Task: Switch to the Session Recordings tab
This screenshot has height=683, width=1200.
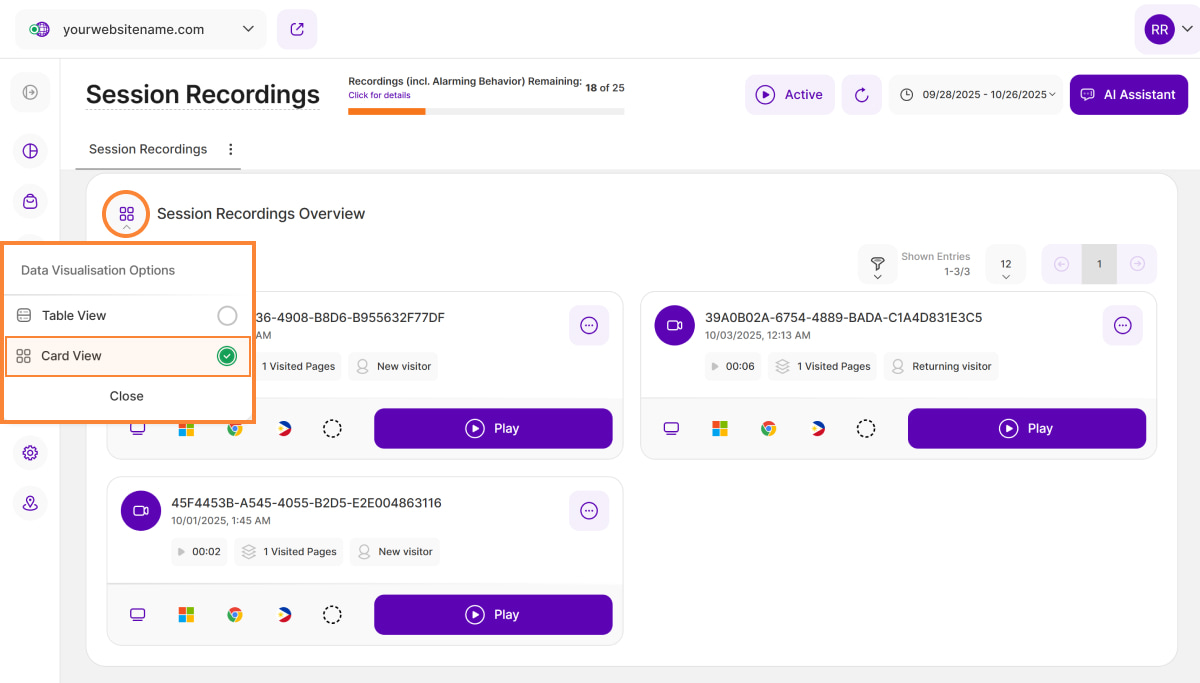Action: pos(148,149)
